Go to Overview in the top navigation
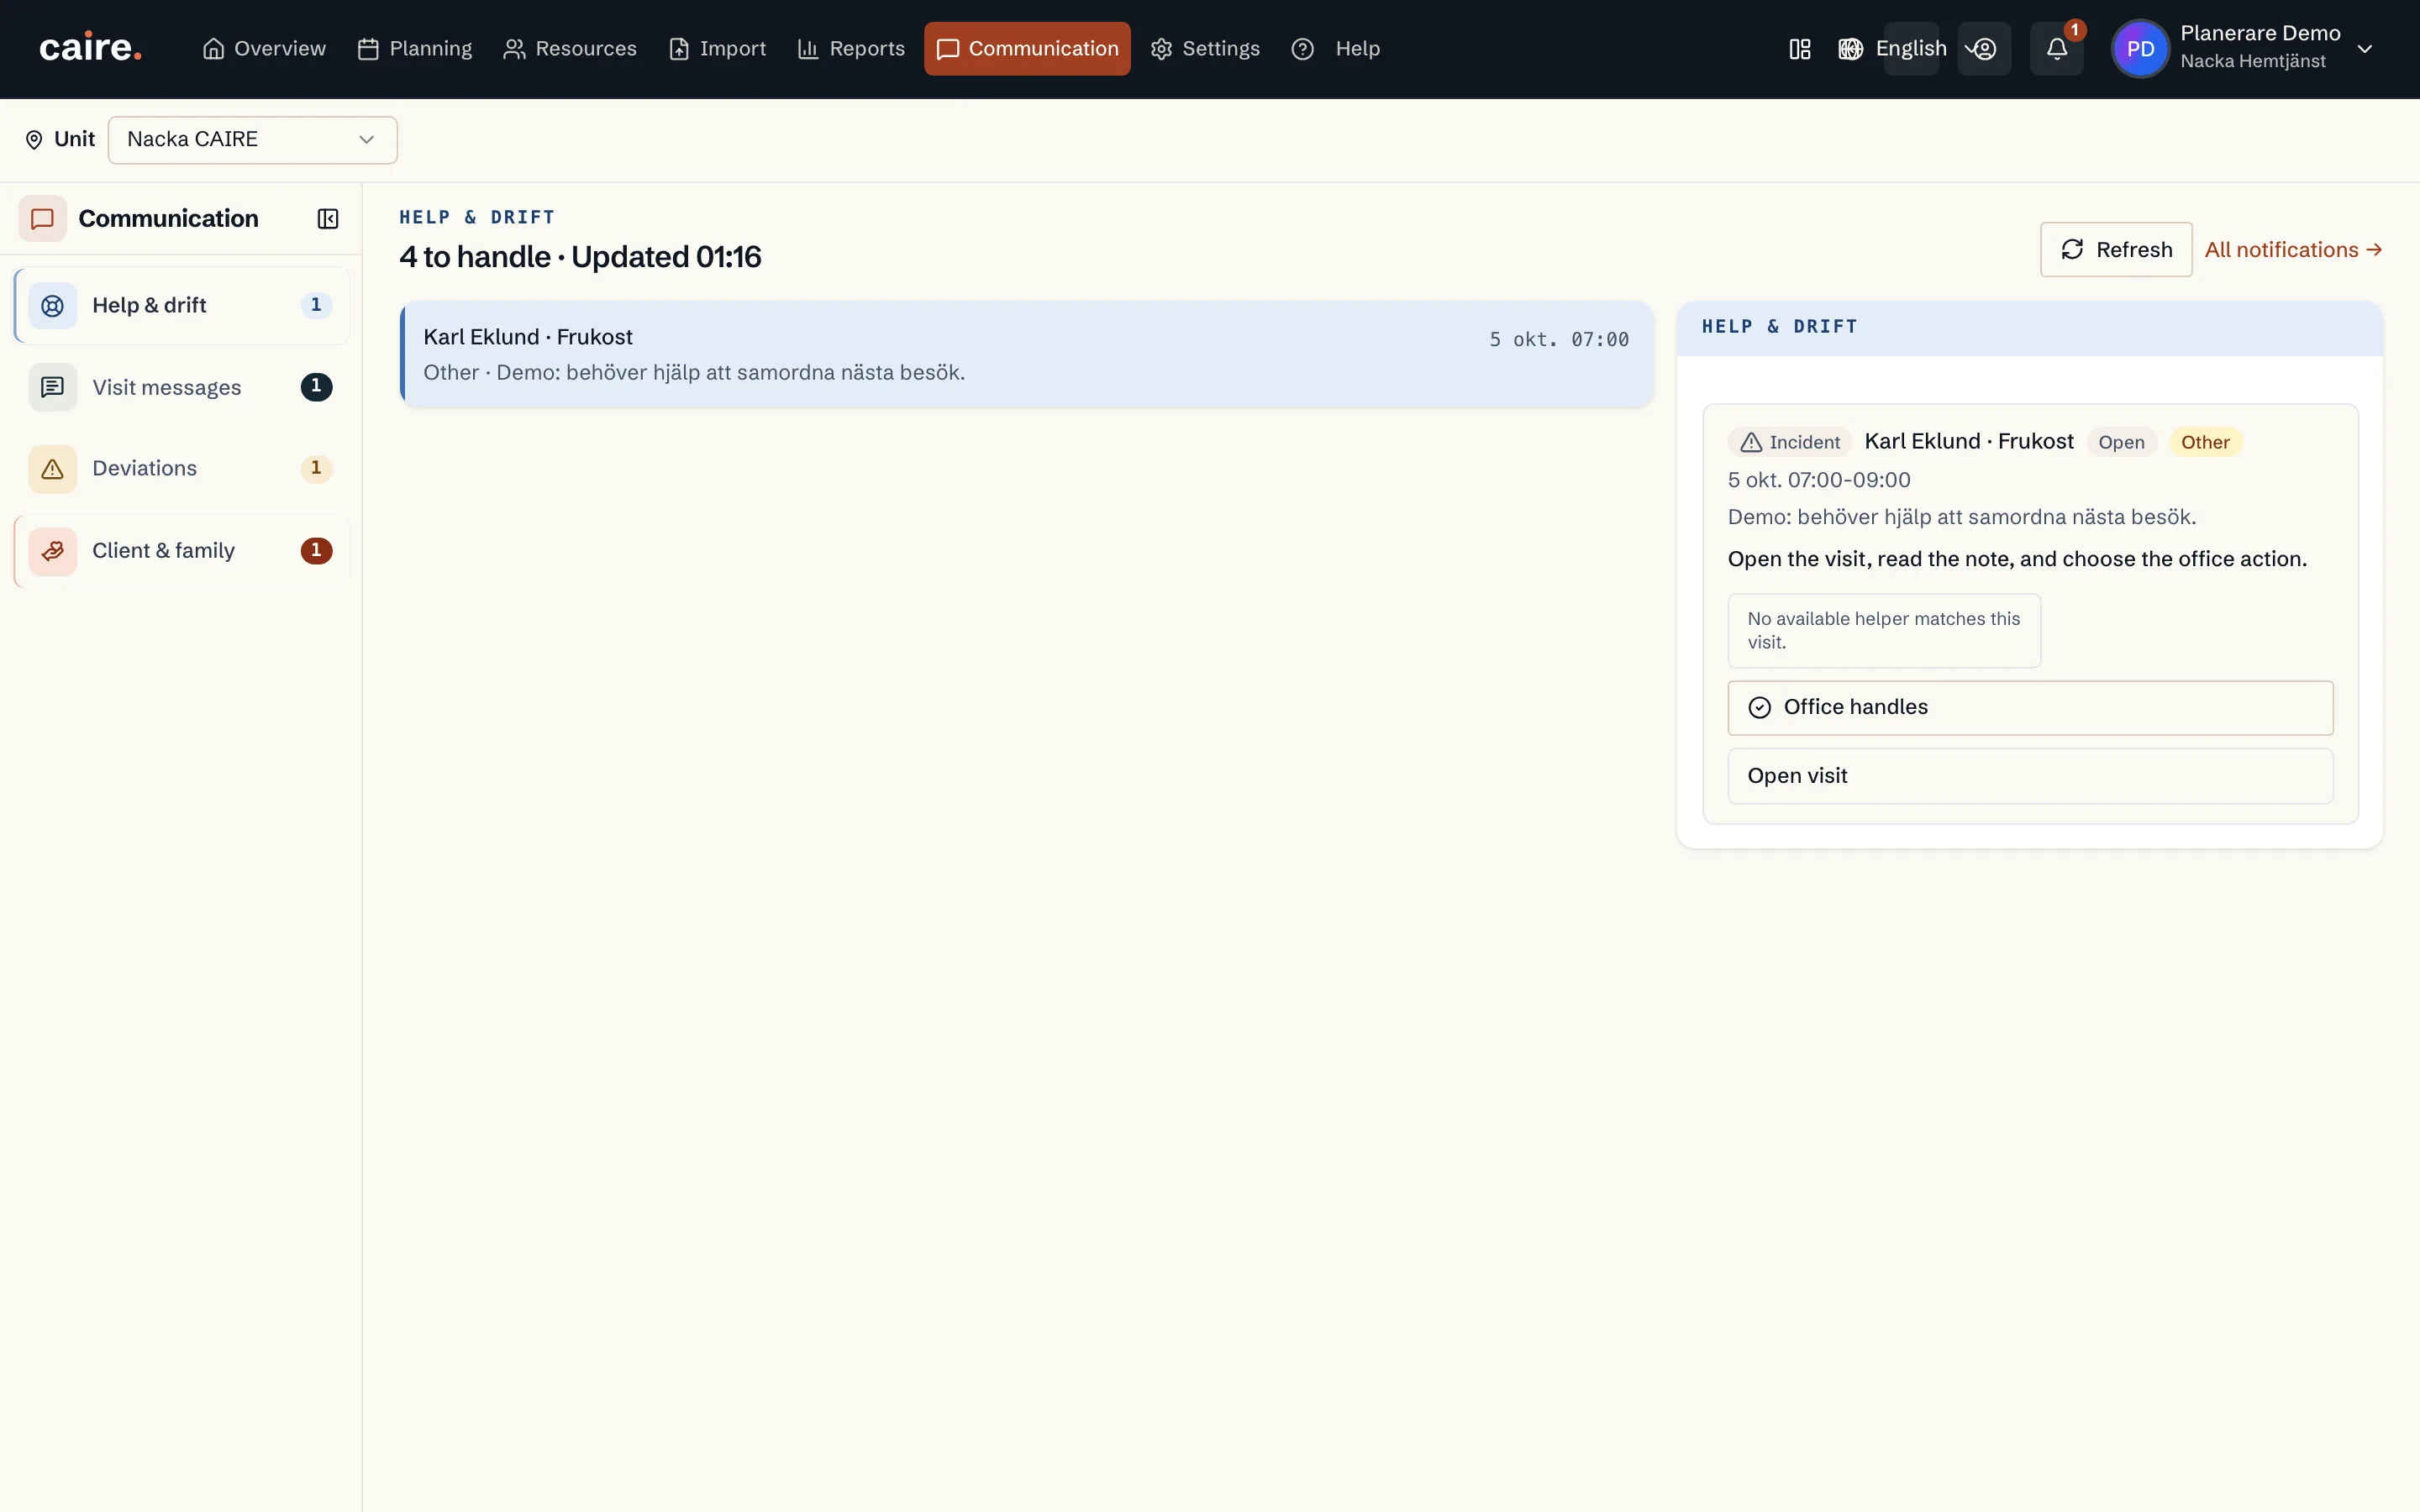2420x1512 pixels. [264, 49]
